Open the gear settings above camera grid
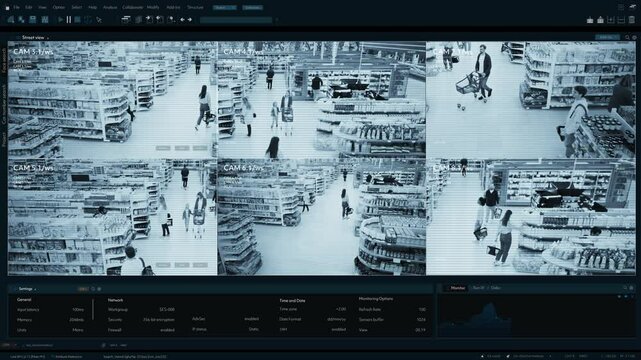This screenshot has height=360, width=641. click(634, 37)
